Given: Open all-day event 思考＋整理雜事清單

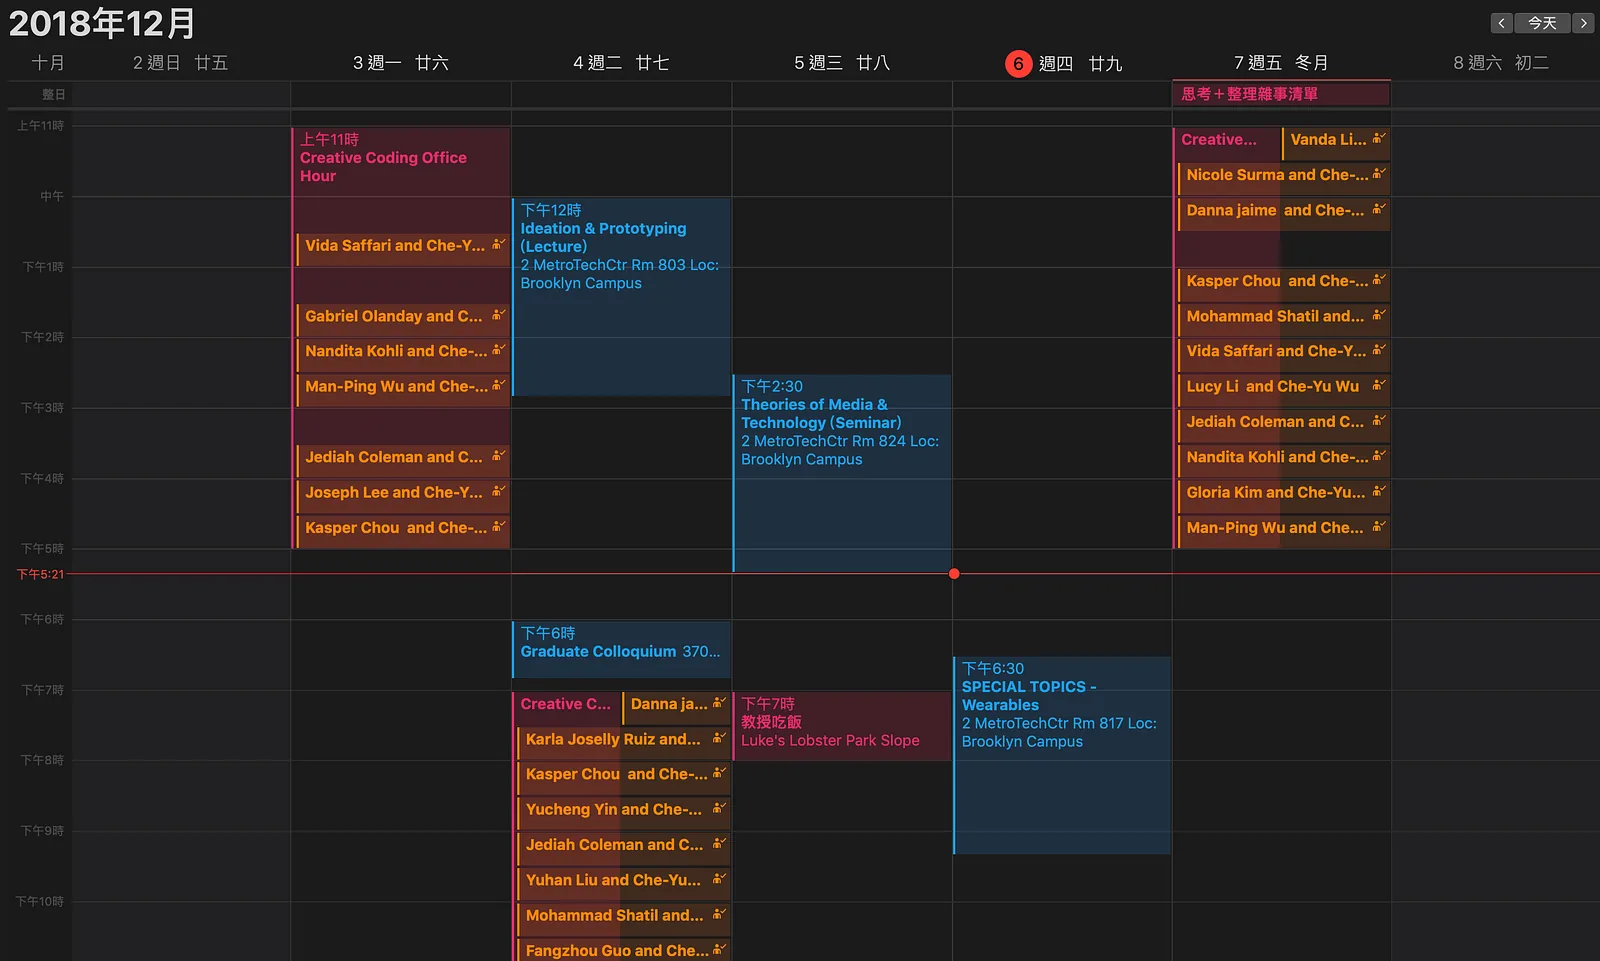Looking at the screenshot, I should pos(1282,94).
